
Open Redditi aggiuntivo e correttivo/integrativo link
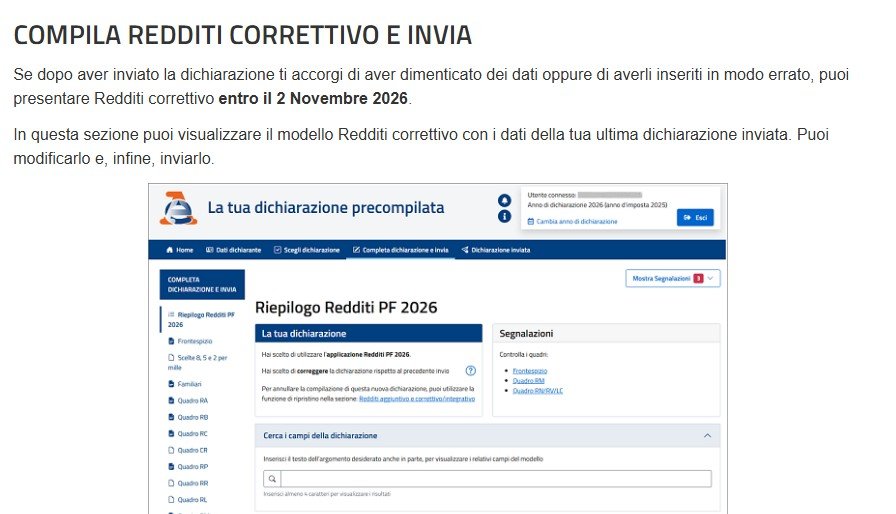coord(417,399)
